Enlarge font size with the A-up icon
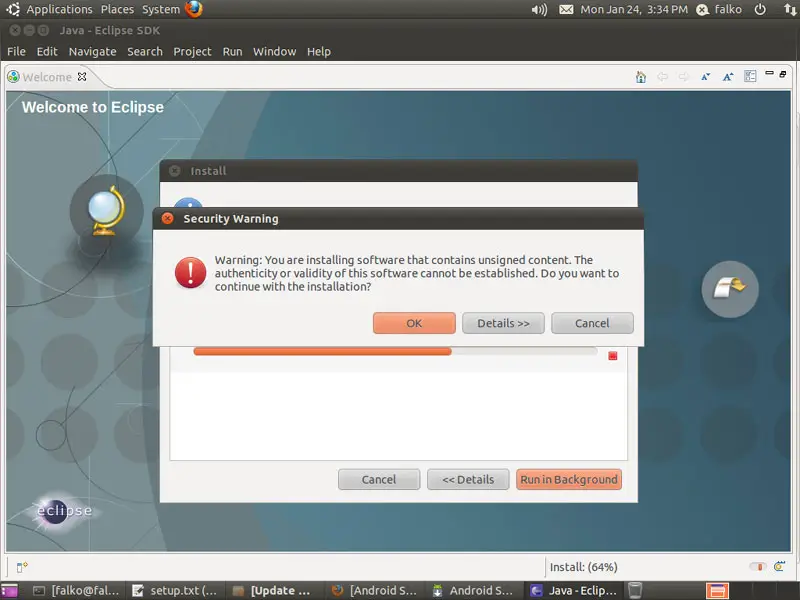Viewport: 800px width, 600px height. 728,77
